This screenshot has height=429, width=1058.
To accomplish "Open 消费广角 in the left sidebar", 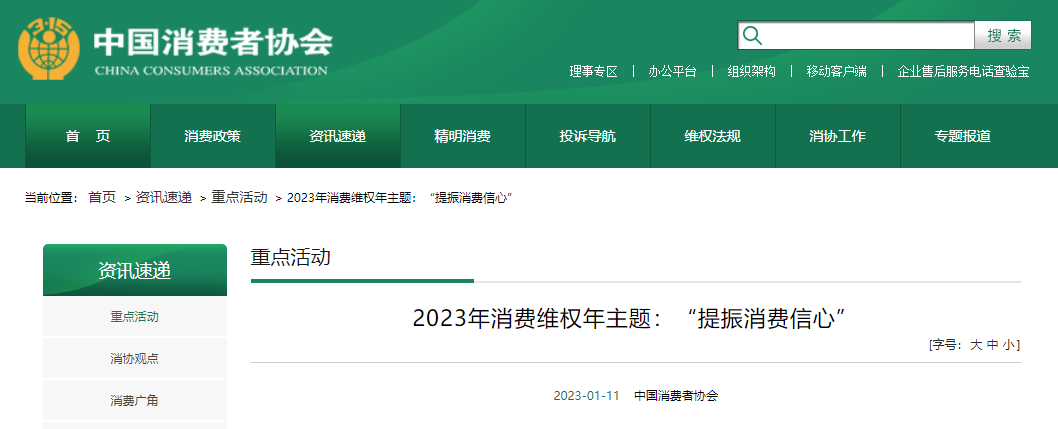I will click(x=134, y=401).
